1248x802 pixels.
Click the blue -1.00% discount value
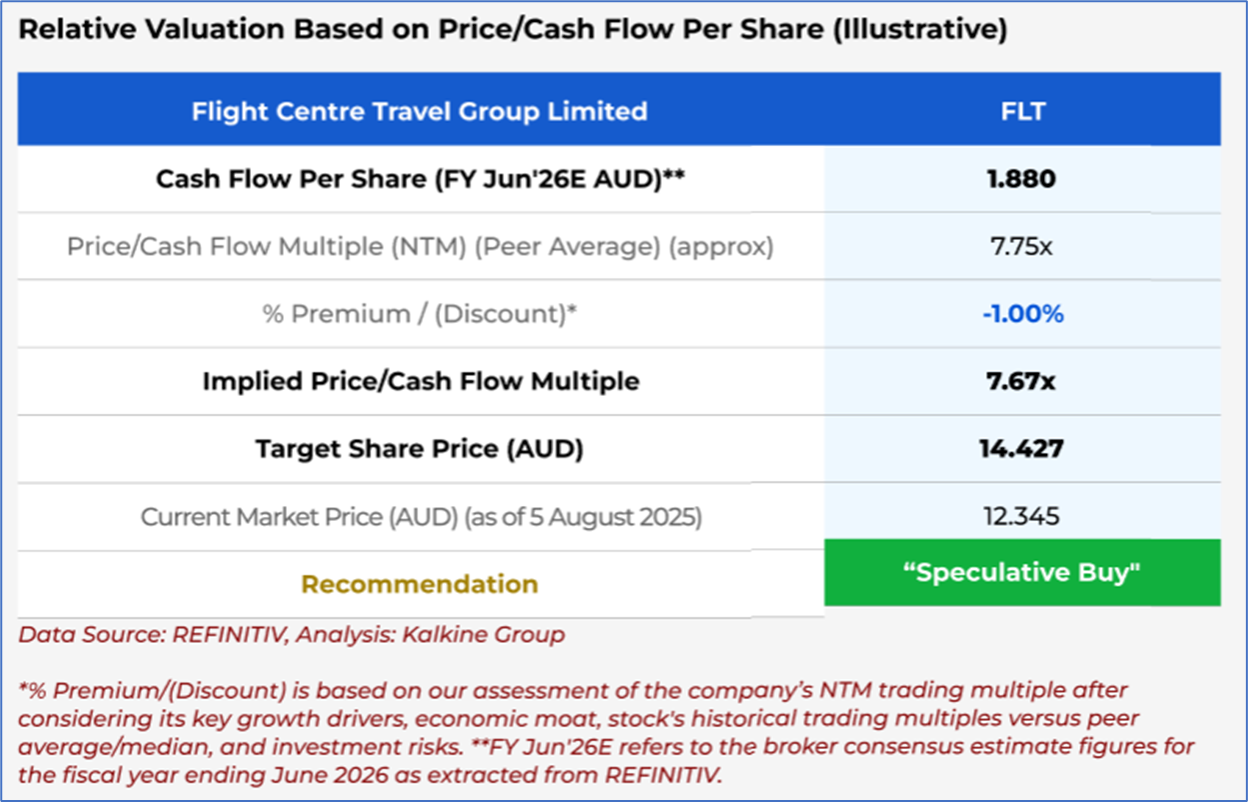pos(1022,314)
